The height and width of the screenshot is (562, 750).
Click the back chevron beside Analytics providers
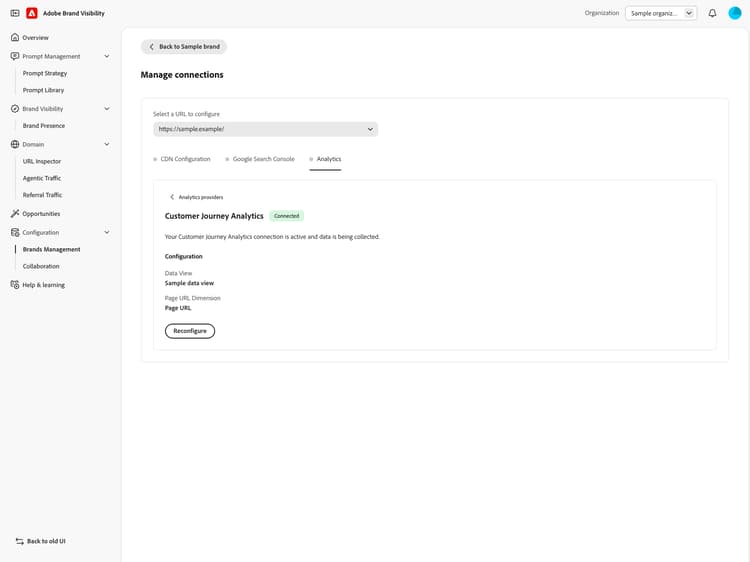point(172,197)
